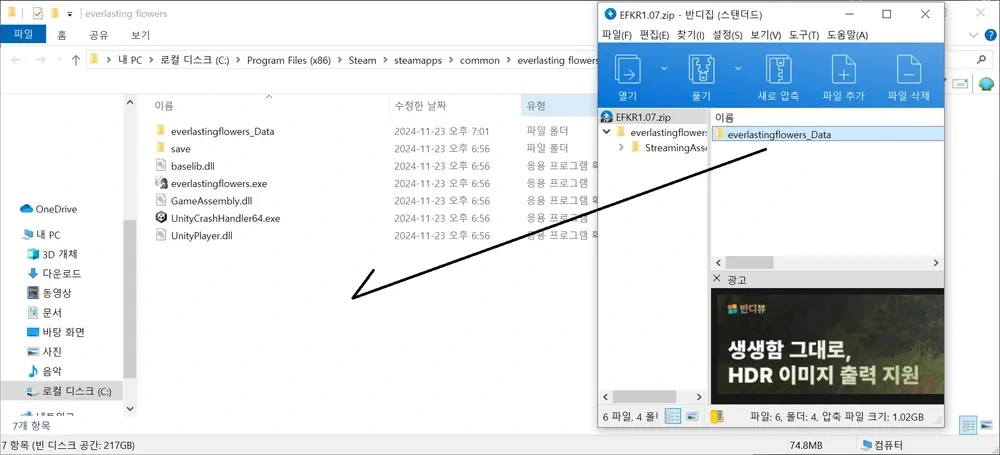This screenshot has width=1000, height=455.
Task: Open the recent locations dropdown in Explorer
Action: 59,60
